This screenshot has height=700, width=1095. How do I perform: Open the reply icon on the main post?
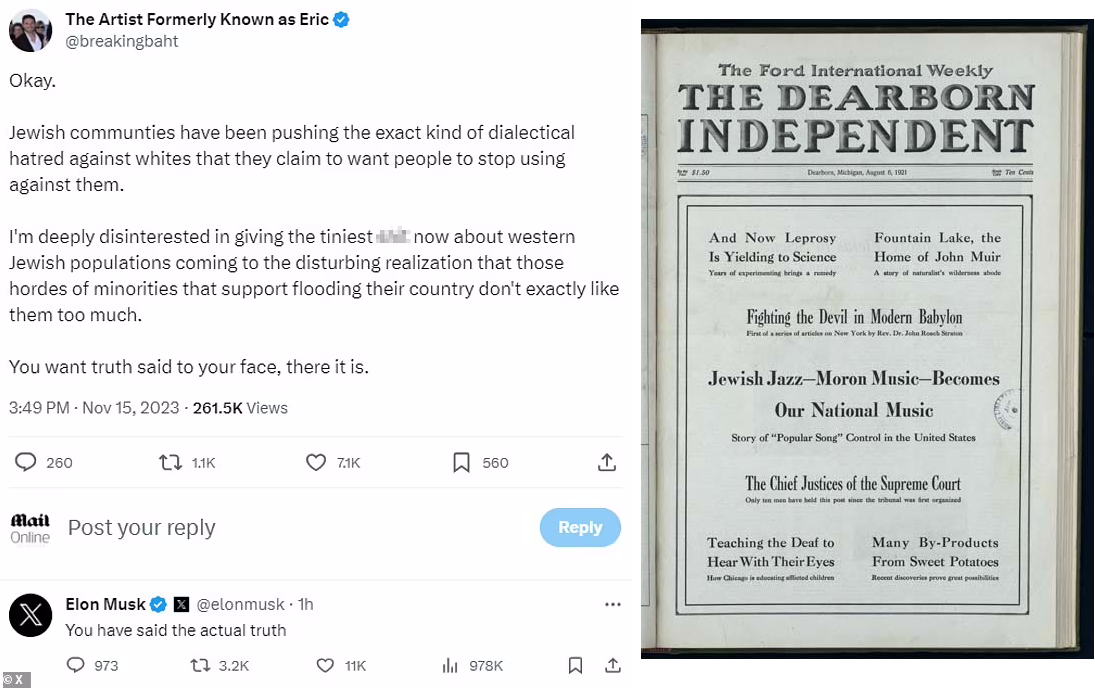[26, 462]
